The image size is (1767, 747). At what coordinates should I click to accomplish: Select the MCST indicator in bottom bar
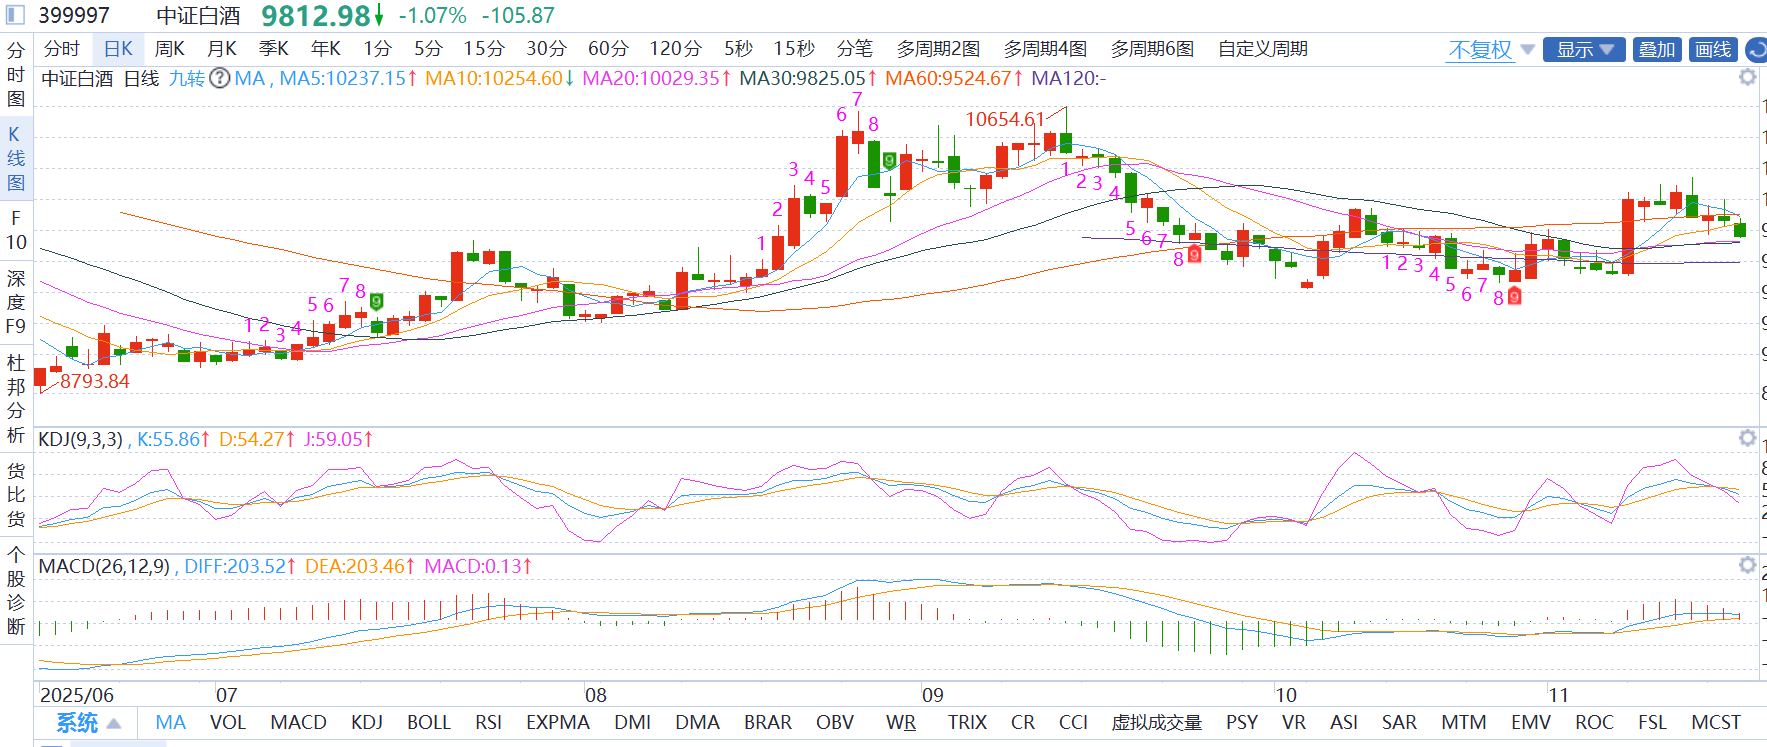(x=1716, y=723)
